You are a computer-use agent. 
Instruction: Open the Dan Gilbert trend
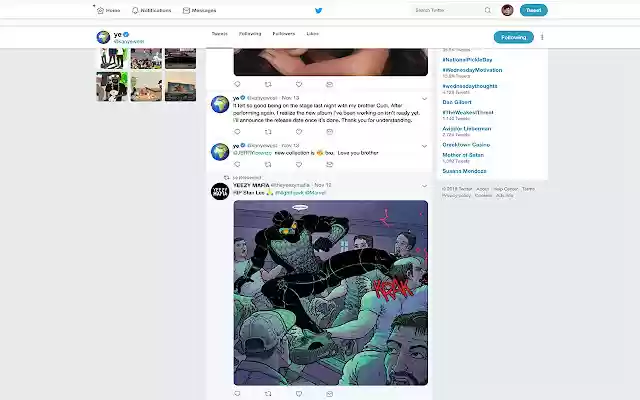pyautogui.click(x=457, y=102)
